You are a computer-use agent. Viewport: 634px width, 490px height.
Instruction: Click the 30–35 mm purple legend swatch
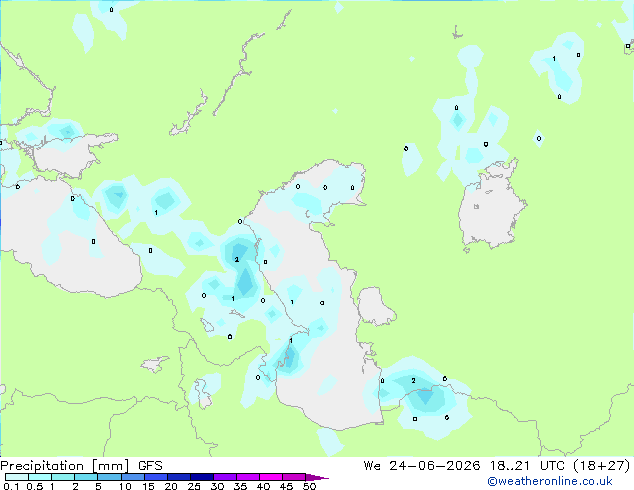pyautogui.click(x=225, y=477)
